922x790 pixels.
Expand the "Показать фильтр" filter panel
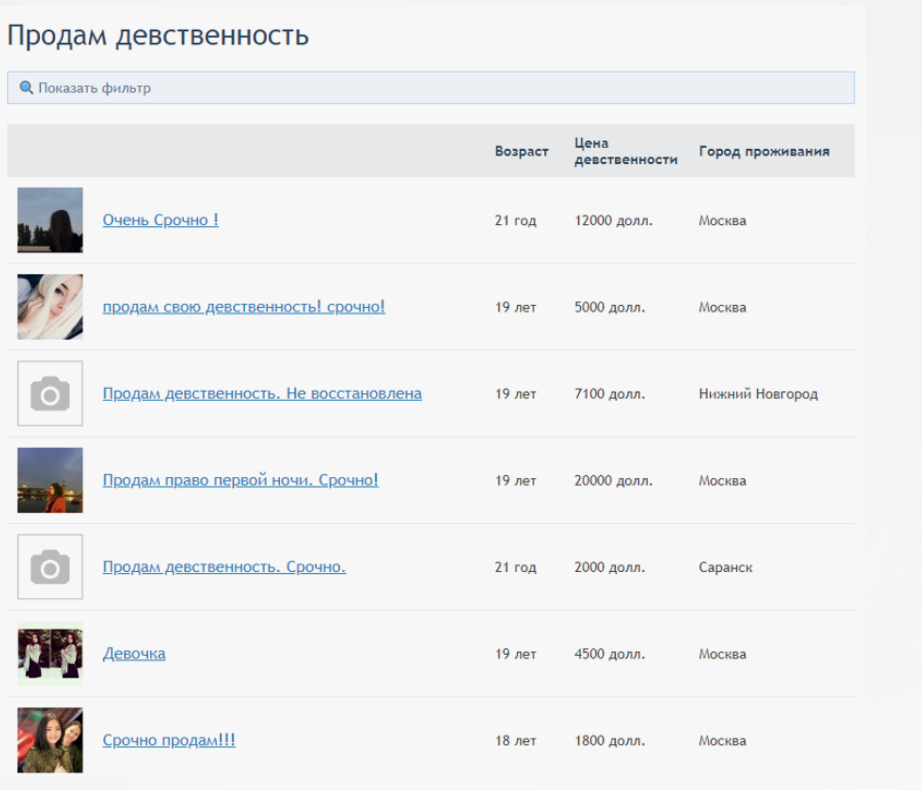point(95,88)
